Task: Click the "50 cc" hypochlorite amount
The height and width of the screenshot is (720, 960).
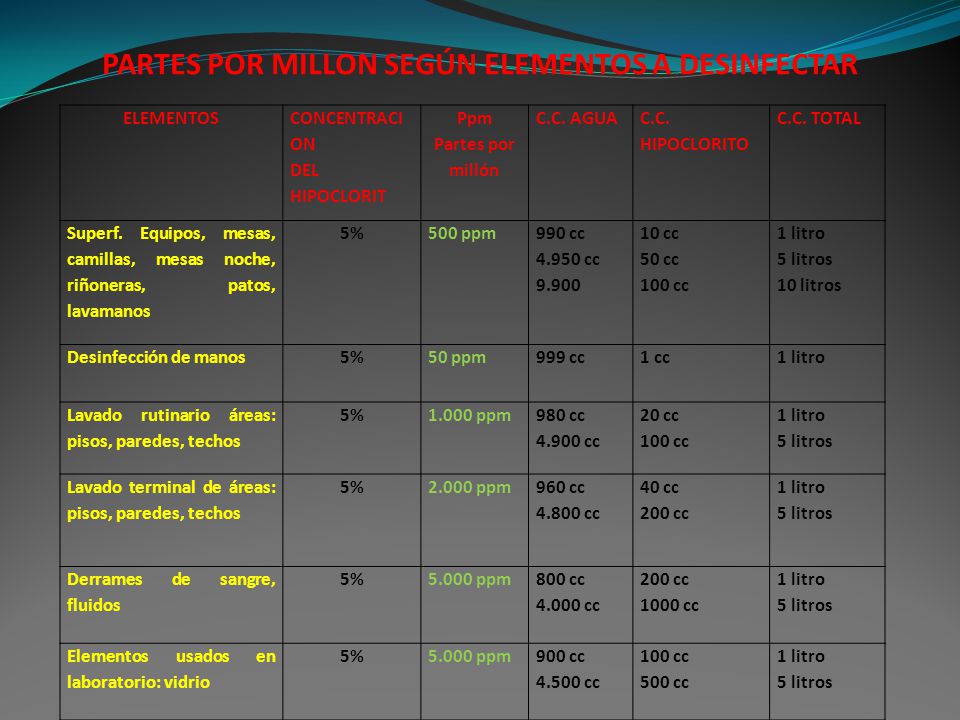Action: tap(659, 260)
